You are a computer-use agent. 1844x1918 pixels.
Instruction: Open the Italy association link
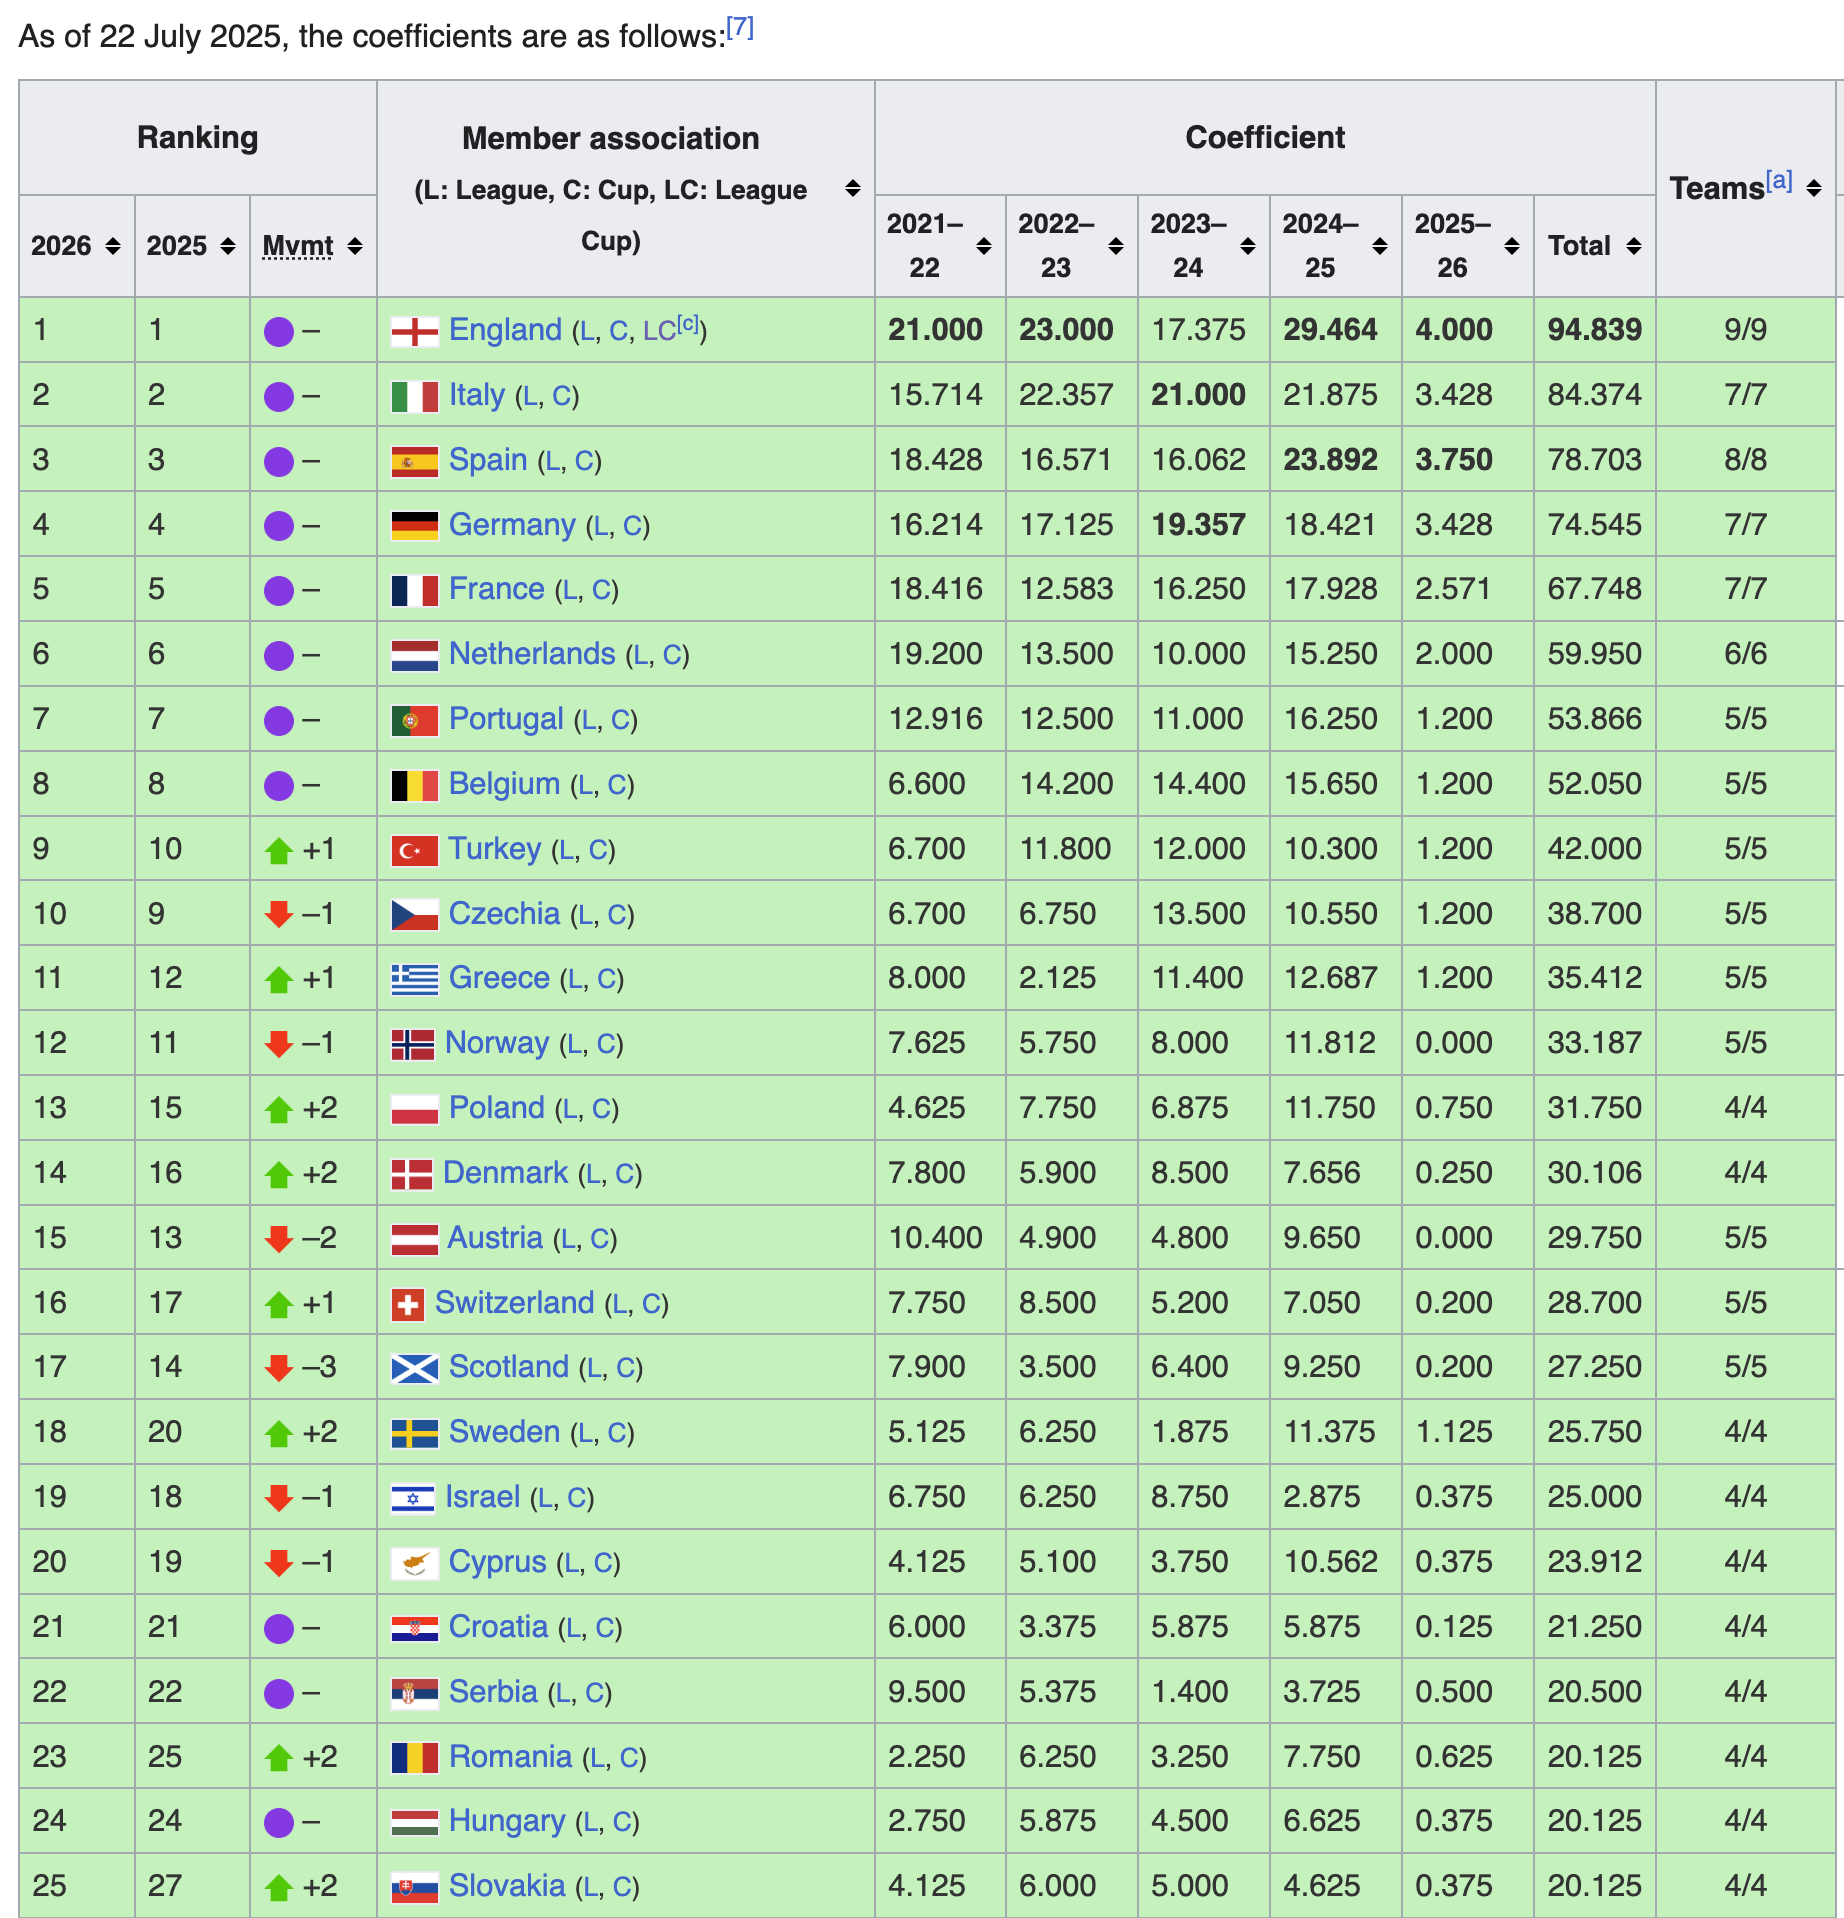(x=476, y=395)
